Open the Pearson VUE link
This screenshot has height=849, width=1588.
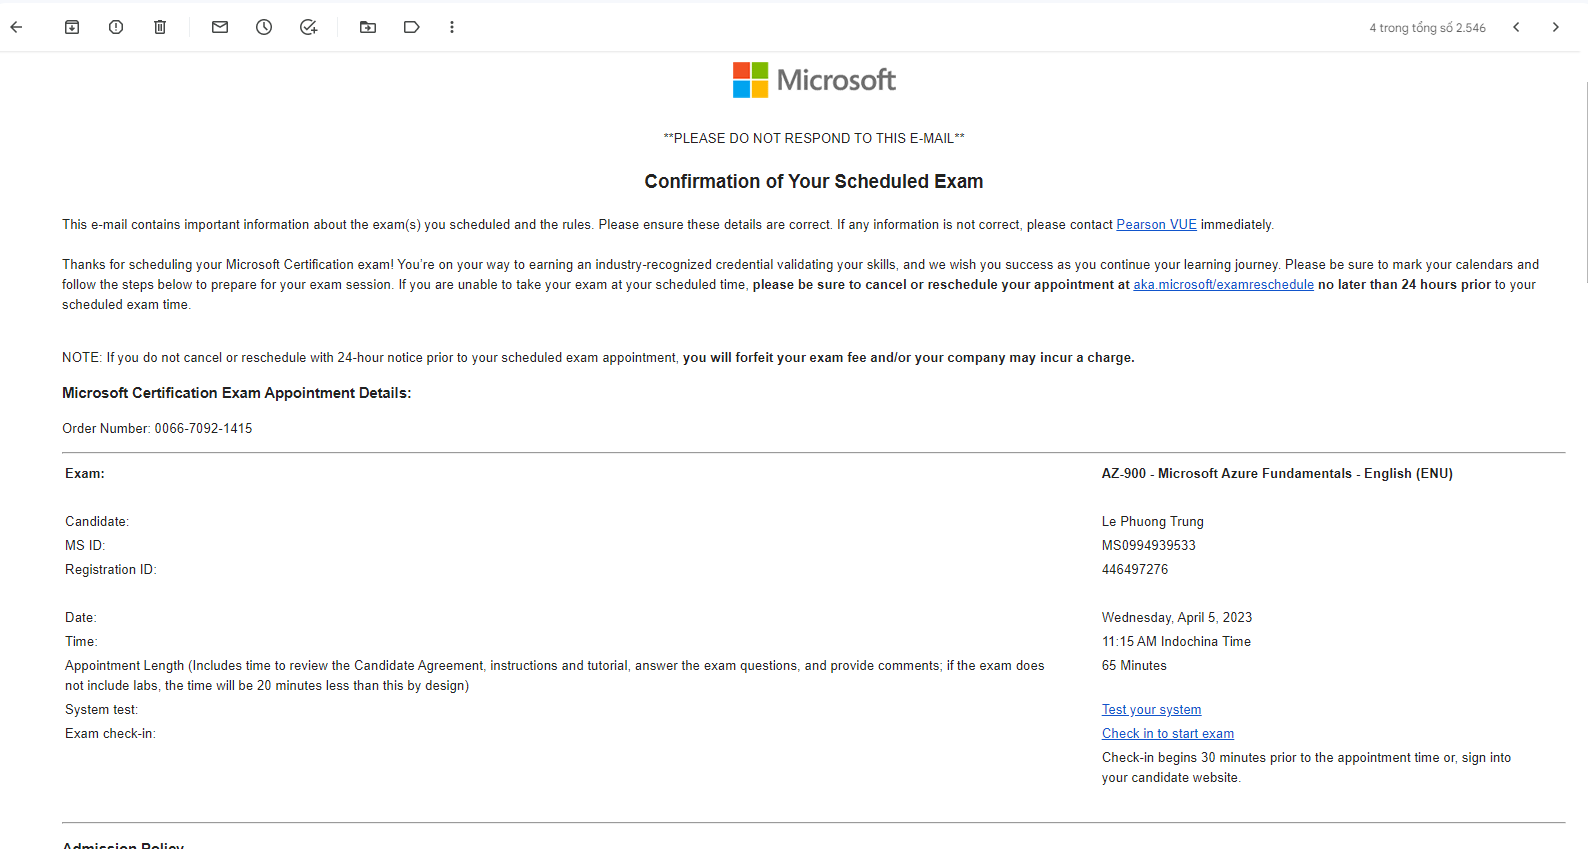[x=1156, y=225]
